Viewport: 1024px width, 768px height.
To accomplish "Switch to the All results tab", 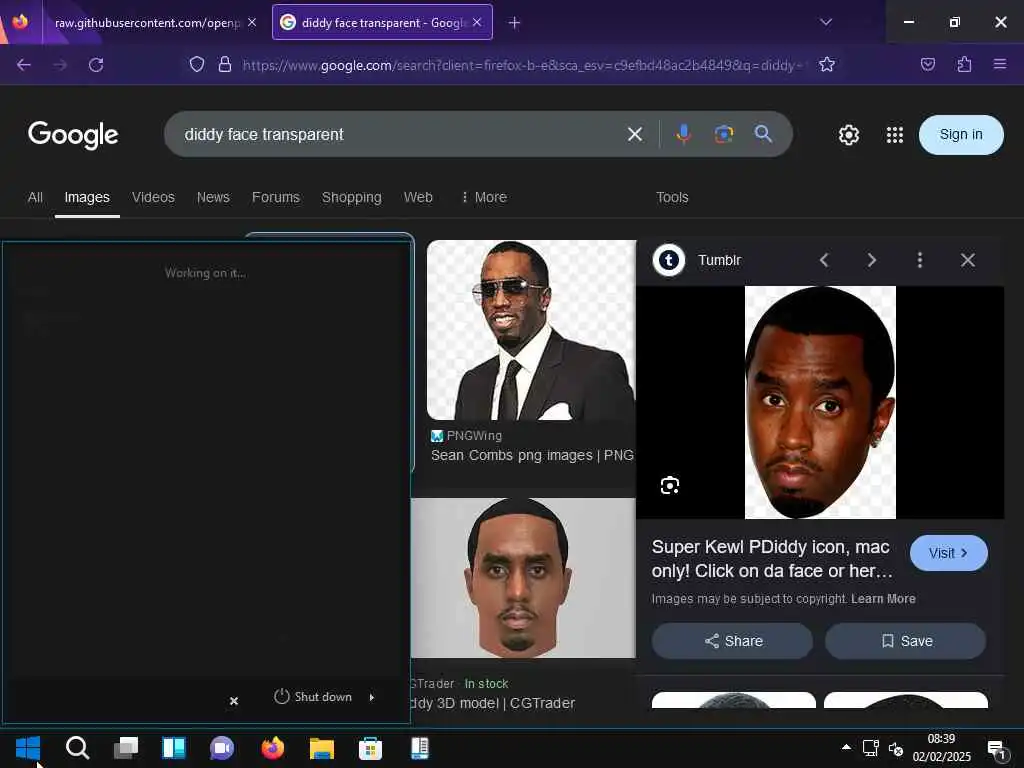I will click(x=35, y=197).
